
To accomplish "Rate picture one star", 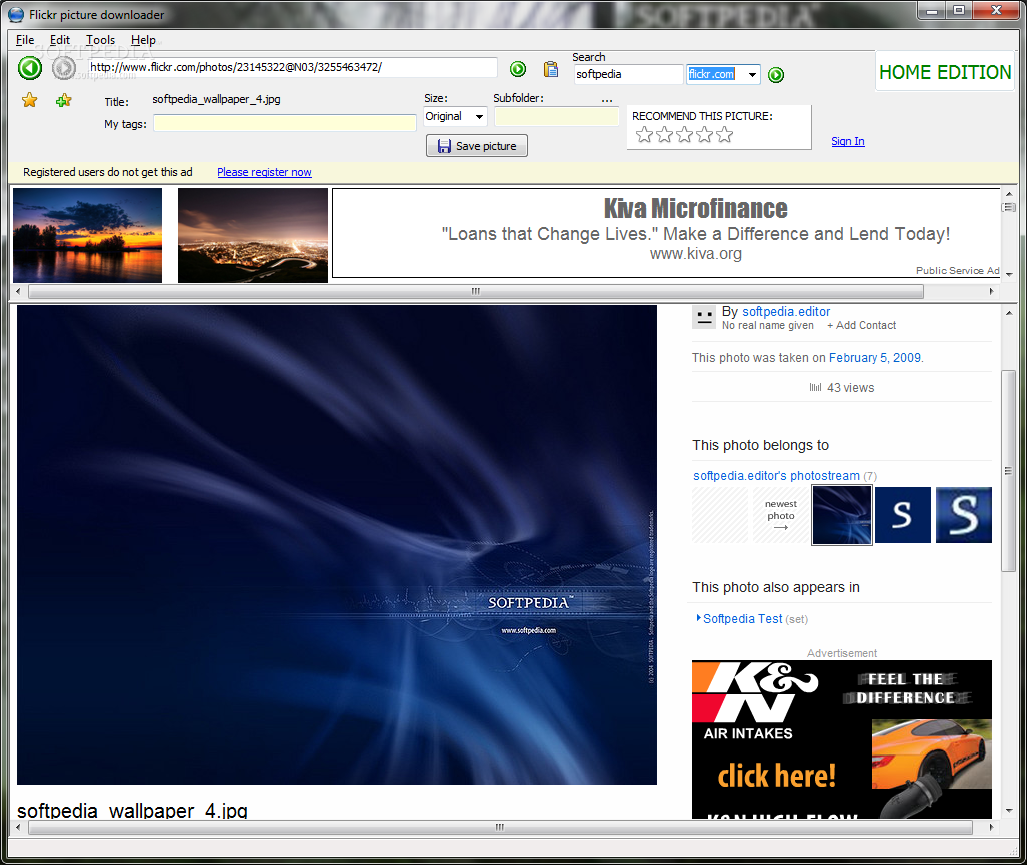I will point(644,135).
